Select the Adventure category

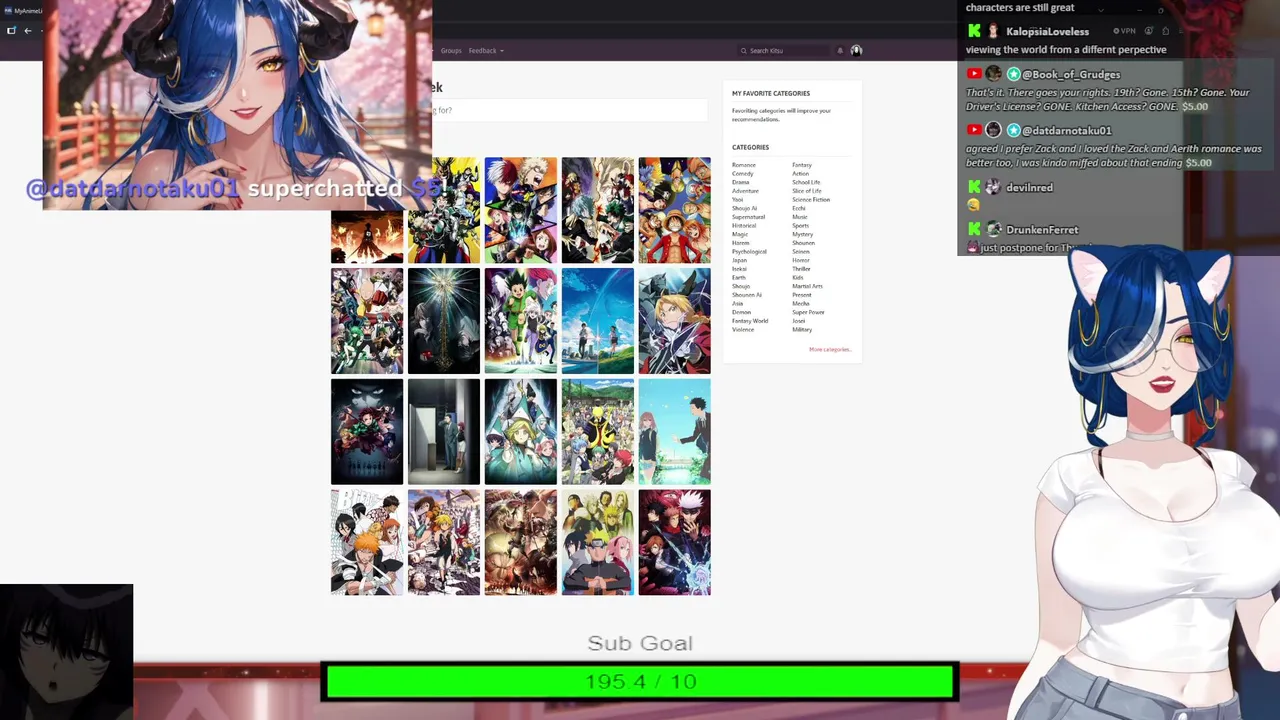[746, 191]
